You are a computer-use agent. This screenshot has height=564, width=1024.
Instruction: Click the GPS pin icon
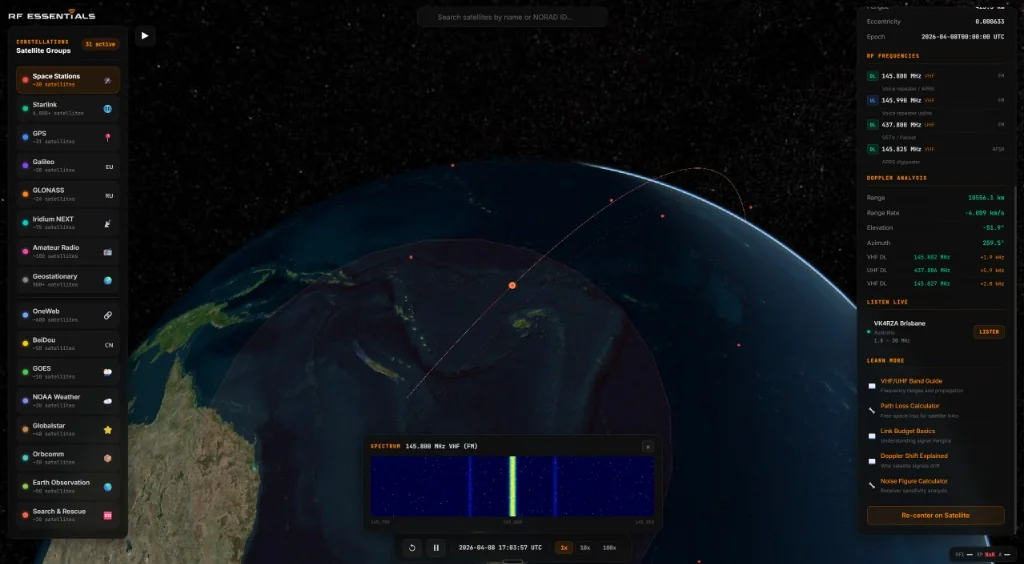pyautogui.click(x=108, y=138)
